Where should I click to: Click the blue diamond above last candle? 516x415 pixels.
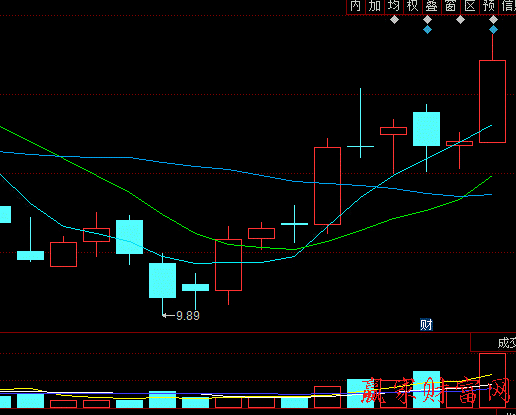493,30
